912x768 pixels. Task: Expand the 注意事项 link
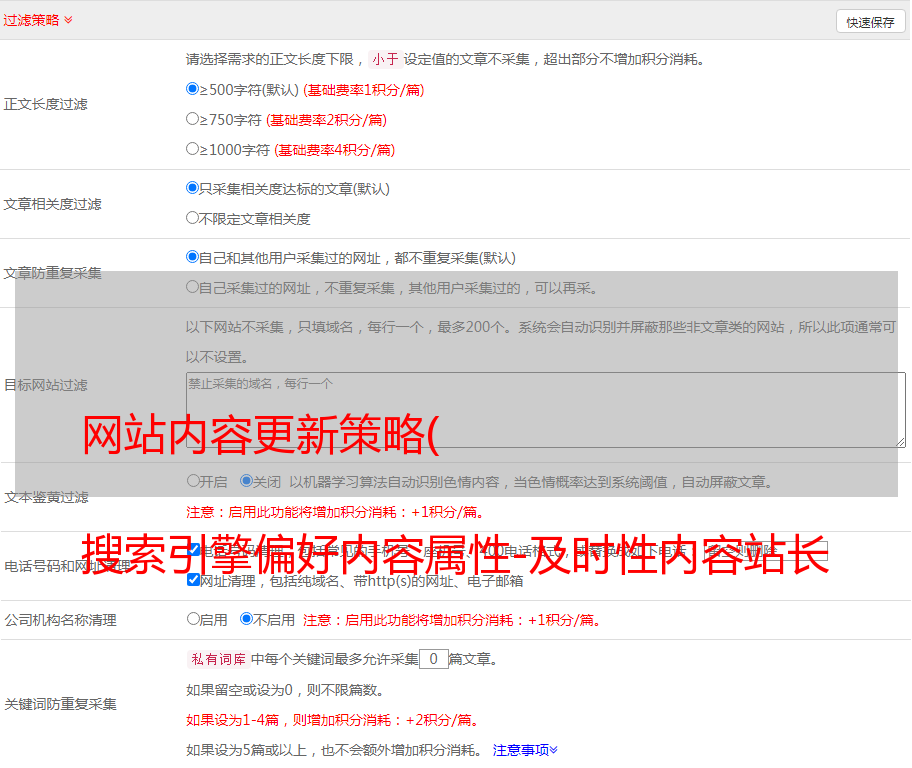pos(525,750)
